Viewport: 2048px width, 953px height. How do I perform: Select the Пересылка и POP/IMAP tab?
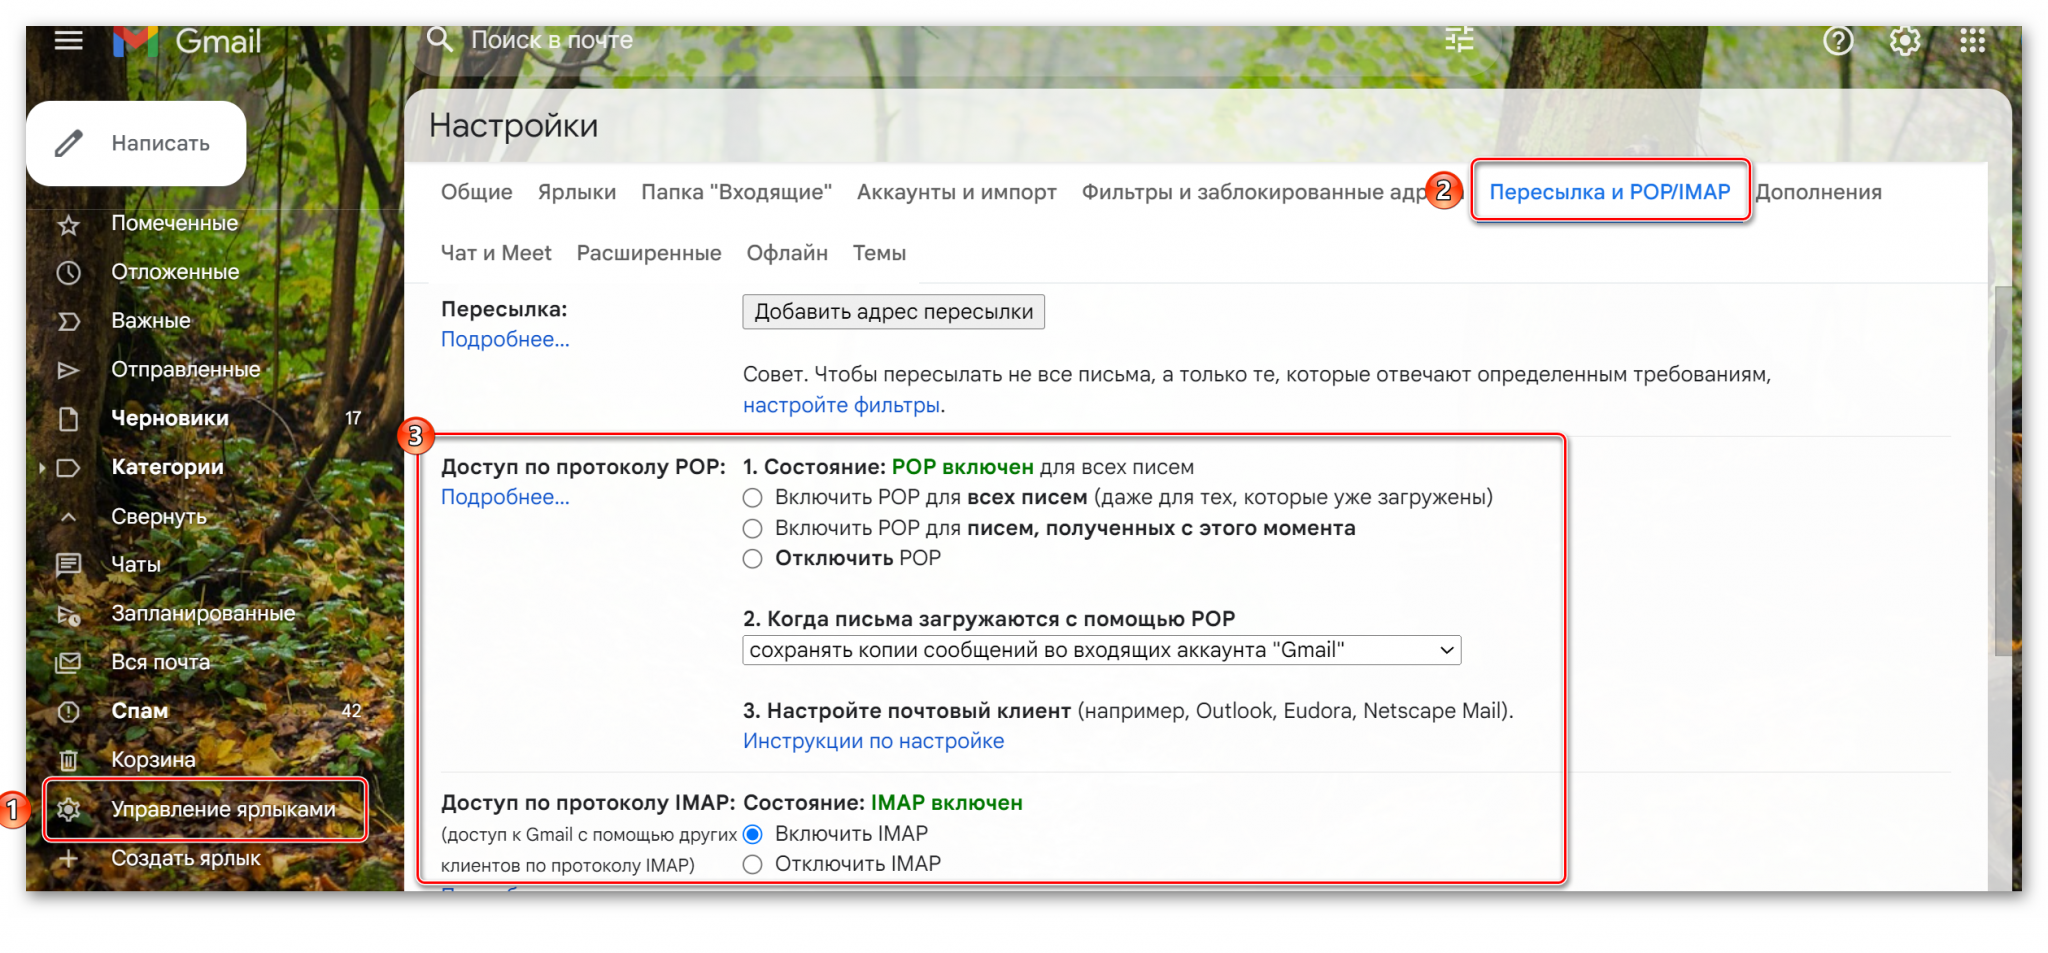tap(1610, 192)
